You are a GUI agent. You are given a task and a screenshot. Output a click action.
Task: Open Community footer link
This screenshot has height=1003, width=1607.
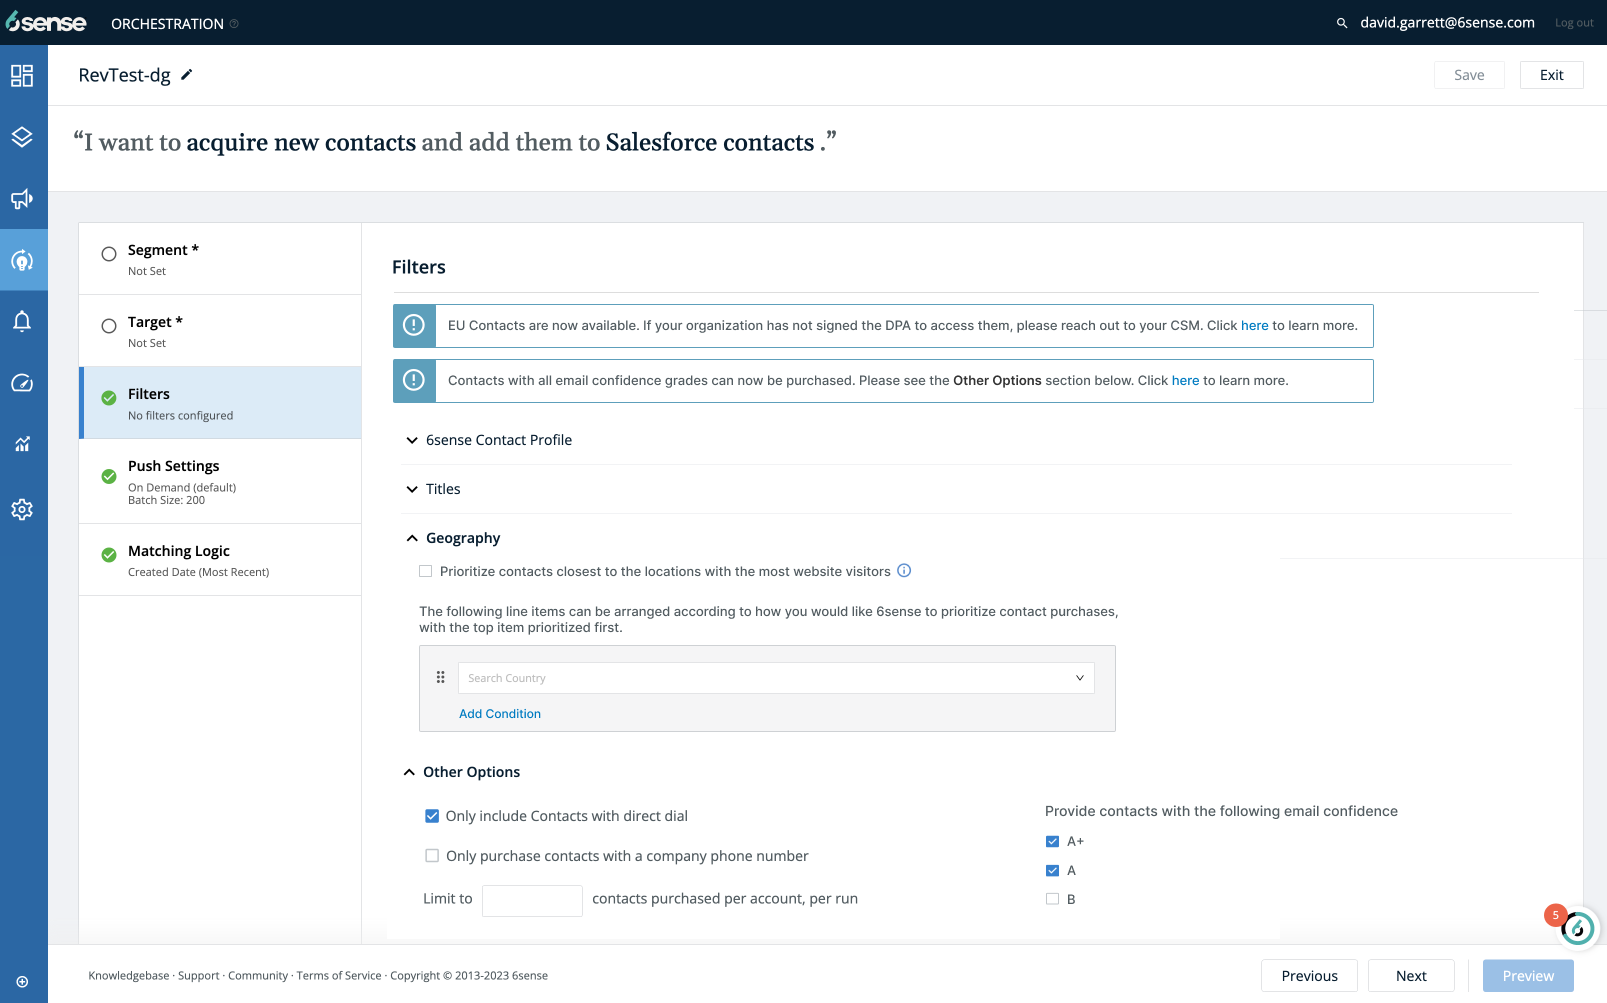click(x=258, y=976)
